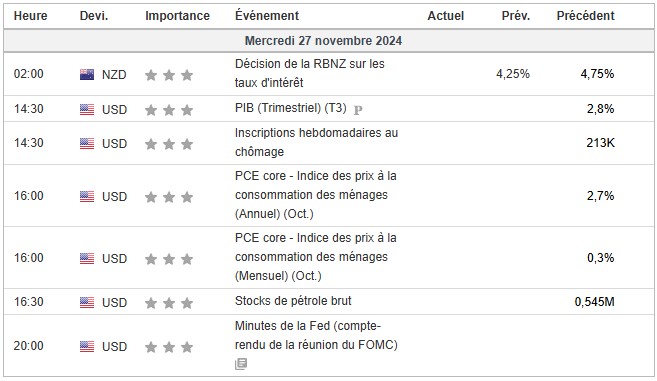Click the New Zealand flag icon
The image size is (657, 381).
87,75
